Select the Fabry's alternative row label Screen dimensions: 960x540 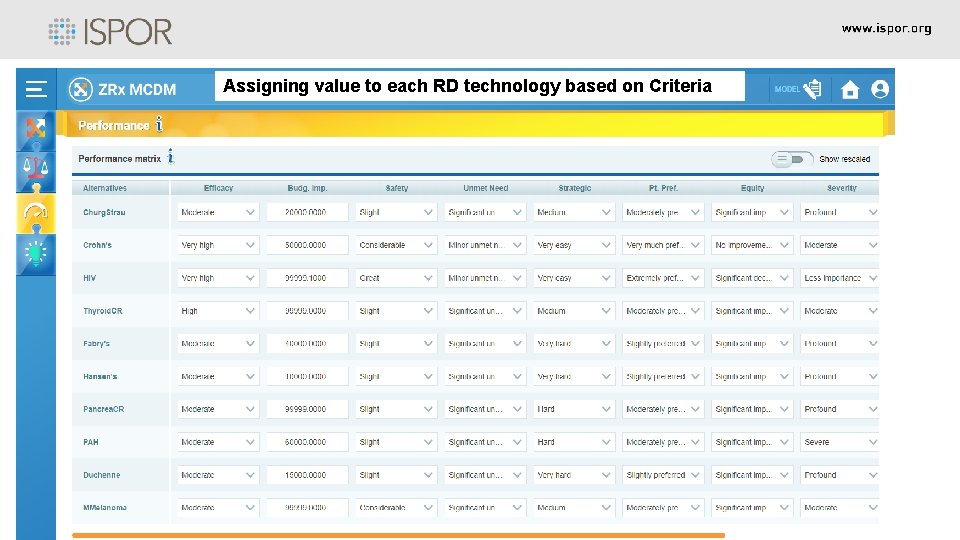pyautogui.click(x=96, y=343)
